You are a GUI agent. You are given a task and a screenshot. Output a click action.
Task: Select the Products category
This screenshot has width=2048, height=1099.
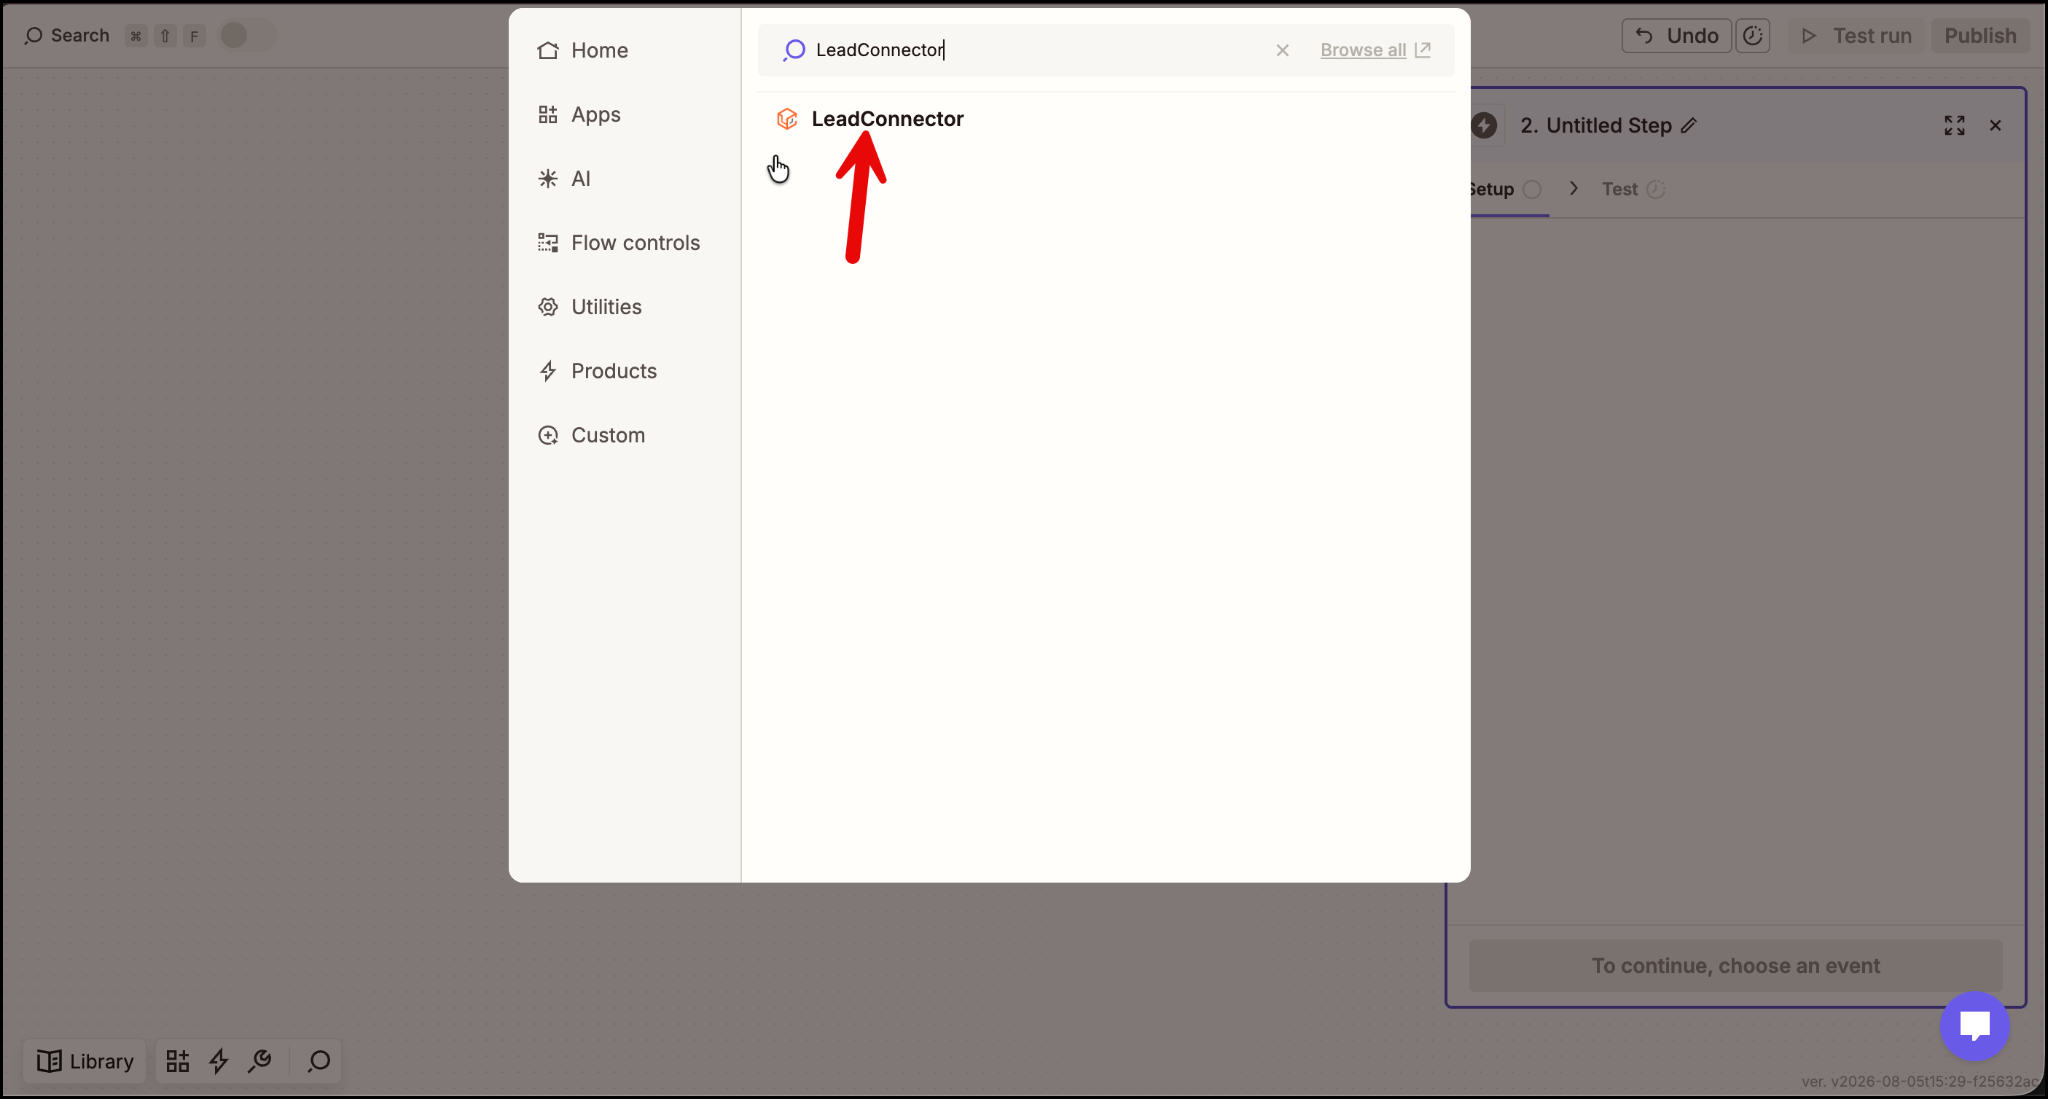point(597,371)
